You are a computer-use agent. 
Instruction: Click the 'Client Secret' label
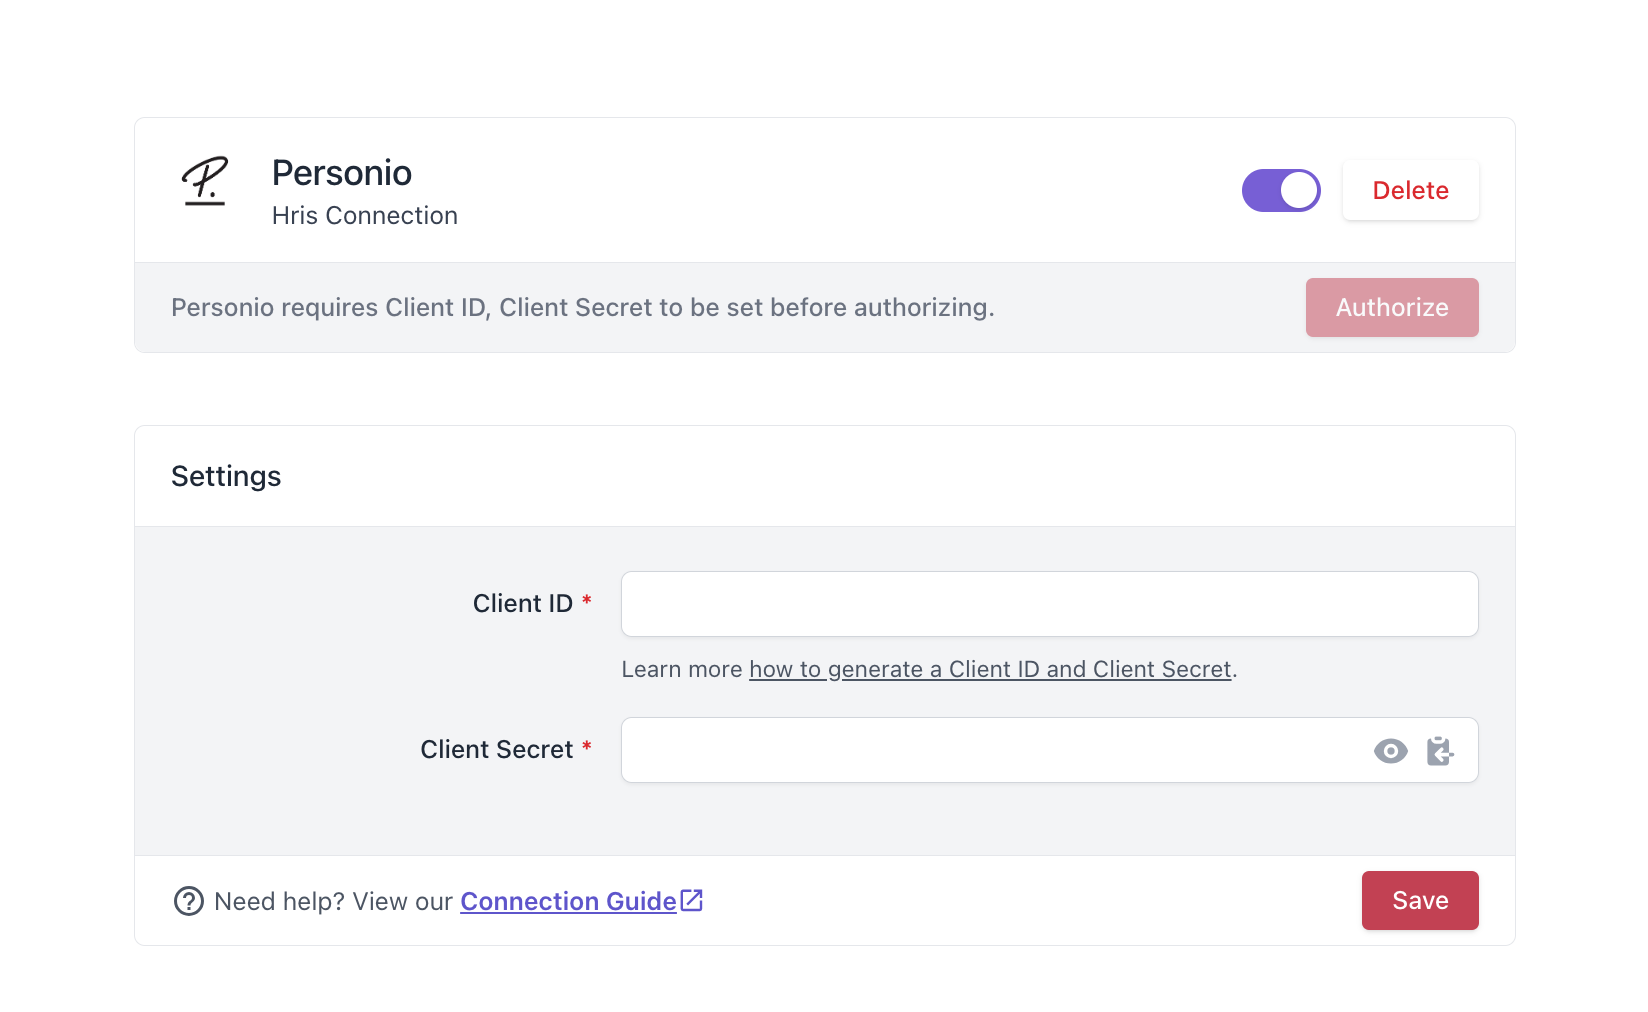[496, 749]
